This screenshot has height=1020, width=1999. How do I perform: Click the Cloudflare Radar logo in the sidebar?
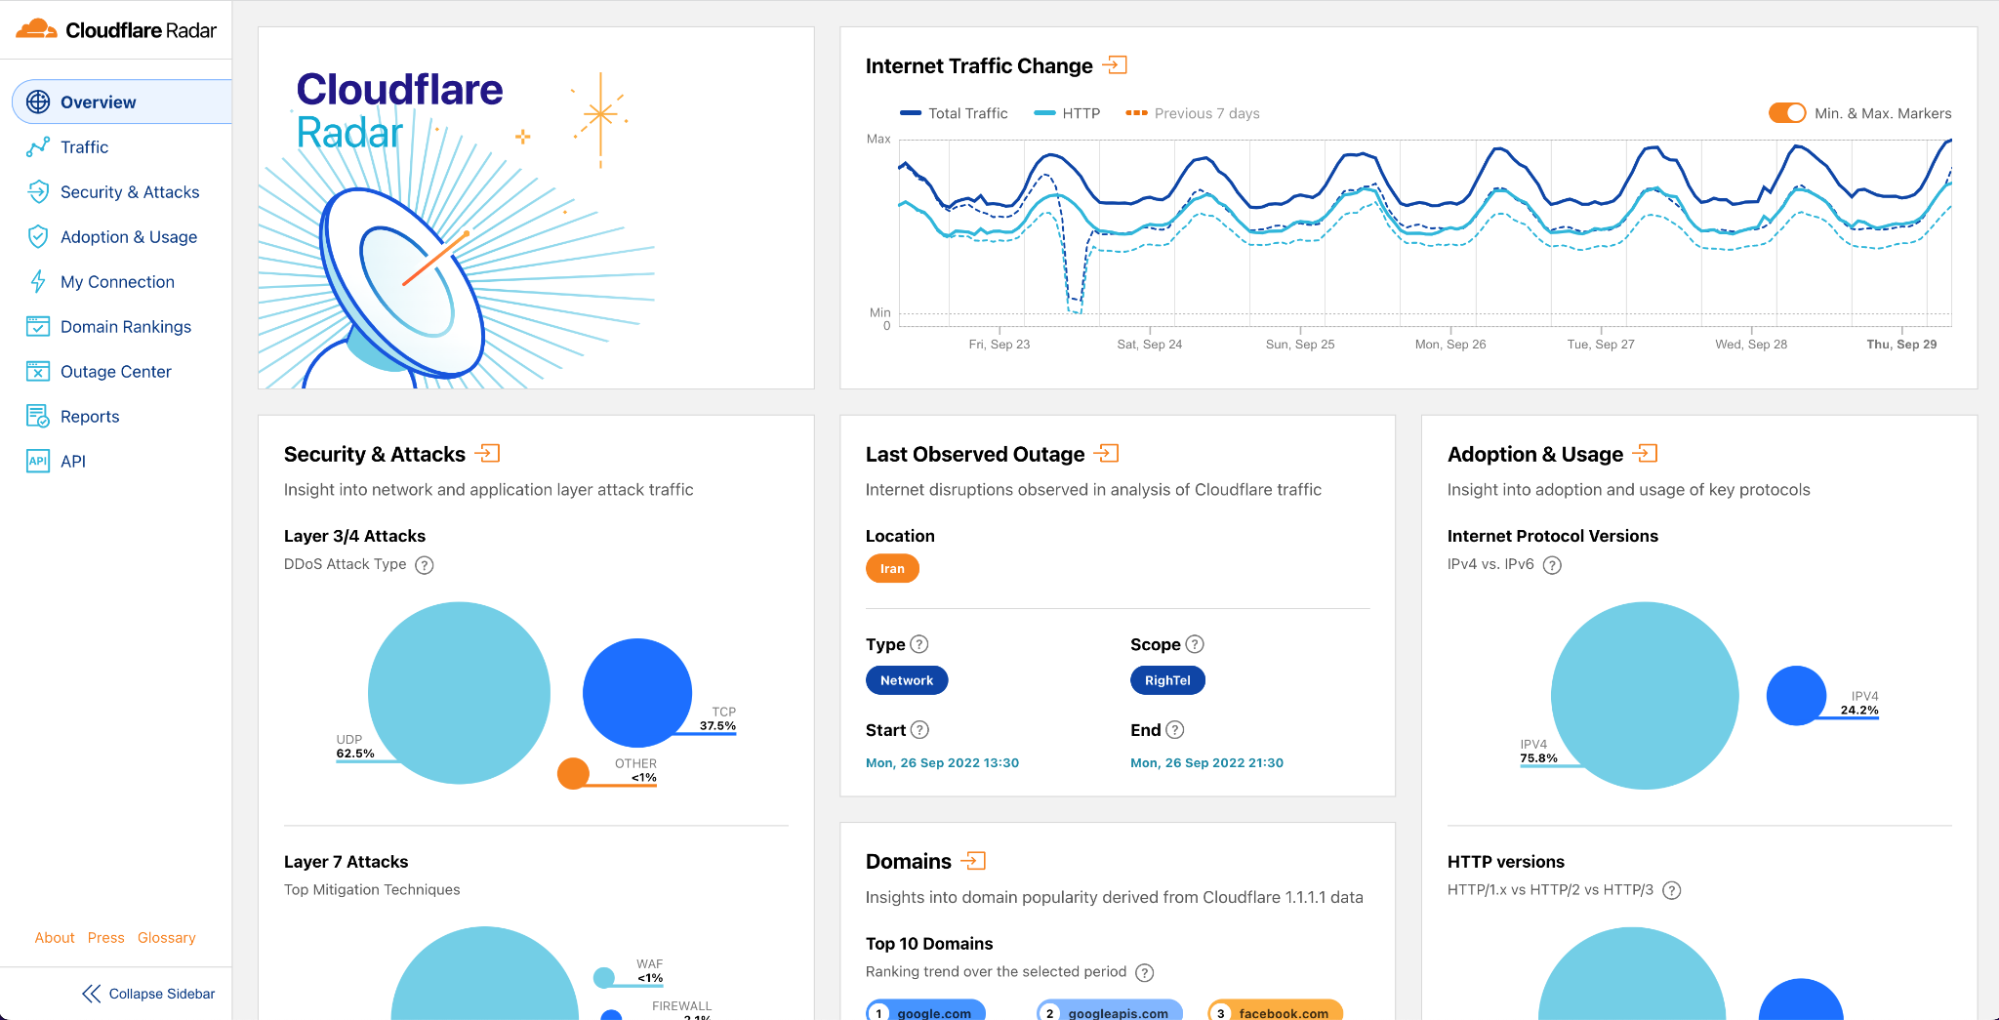[116, 30]
